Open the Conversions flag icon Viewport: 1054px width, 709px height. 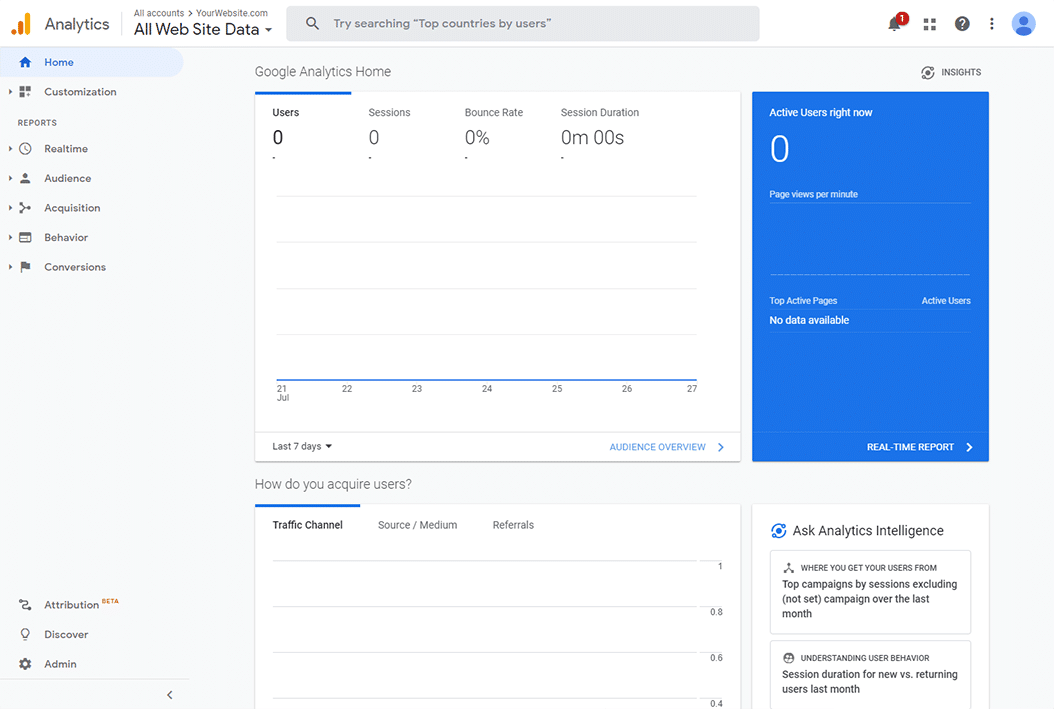[24, 267]
